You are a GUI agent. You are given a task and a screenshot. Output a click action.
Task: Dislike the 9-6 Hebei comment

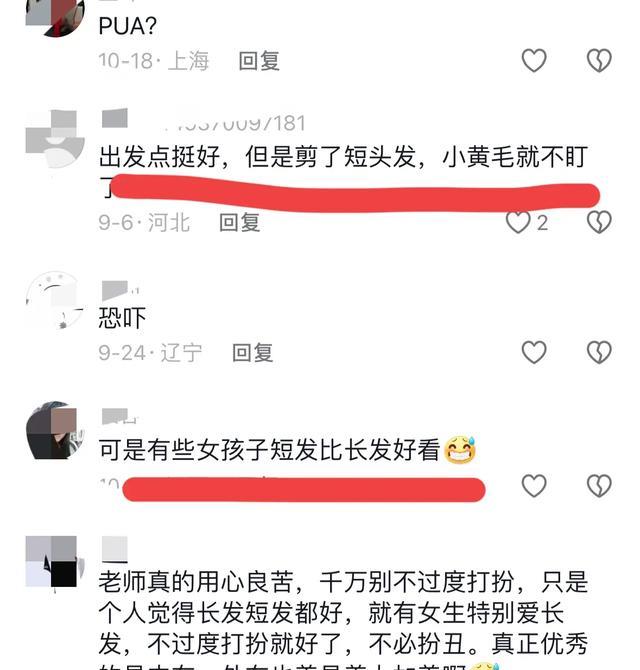pyautogui.click(x=599, y=222)
